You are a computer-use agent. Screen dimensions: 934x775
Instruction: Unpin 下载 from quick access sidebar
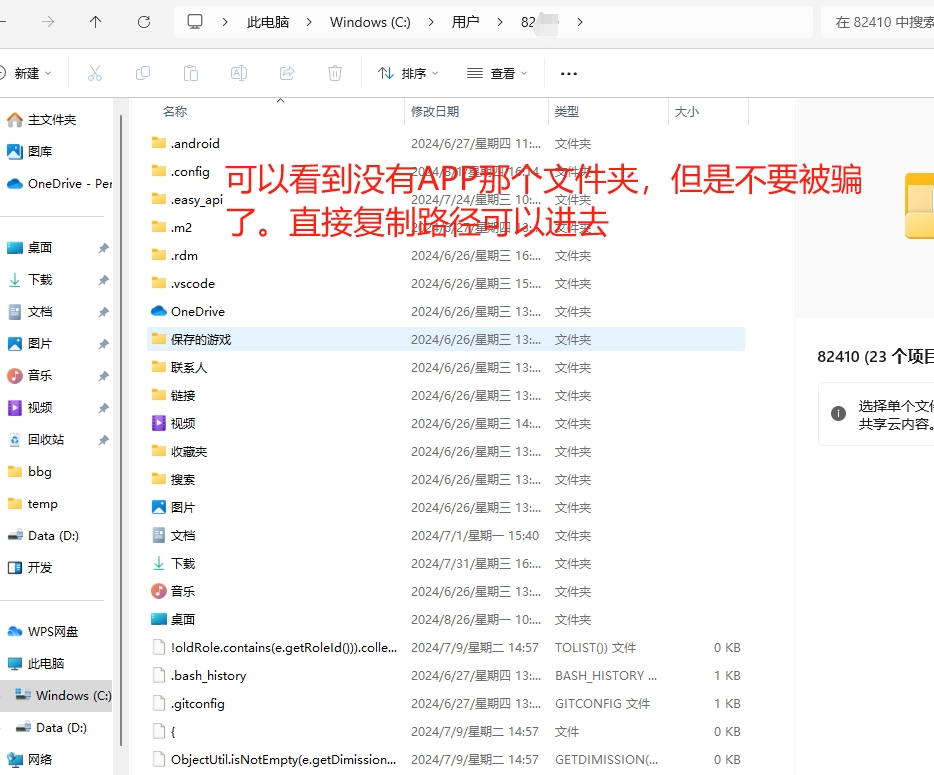[103, 280]
